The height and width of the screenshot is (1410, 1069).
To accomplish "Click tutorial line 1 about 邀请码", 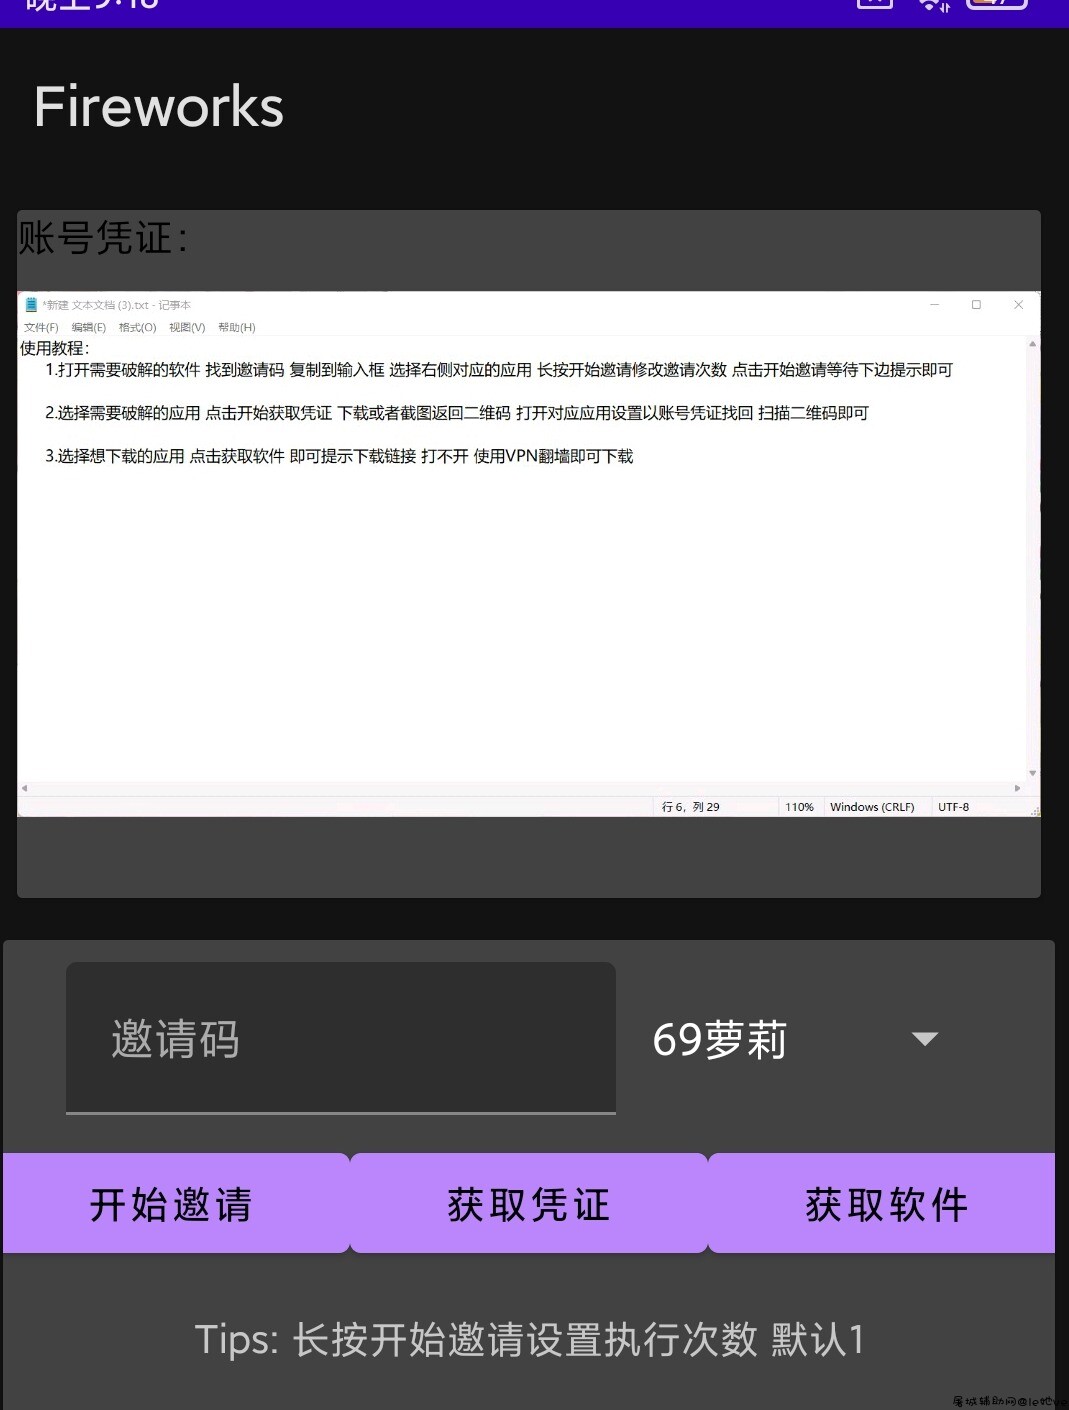I will [x=499, y=370].
